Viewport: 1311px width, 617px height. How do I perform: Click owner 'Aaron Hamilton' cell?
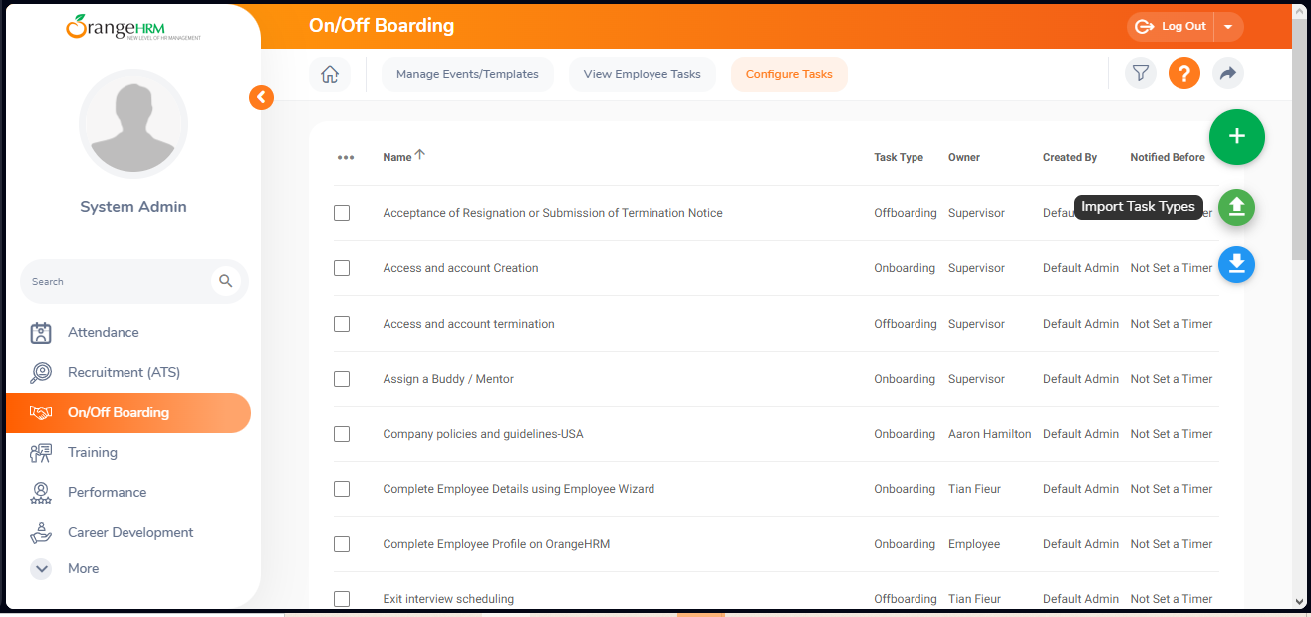tap(990, 434)
